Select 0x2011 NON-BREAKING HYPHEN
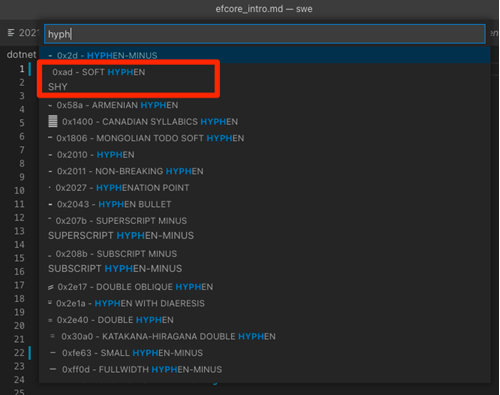 pyautogui.click(x=265, y=171)
